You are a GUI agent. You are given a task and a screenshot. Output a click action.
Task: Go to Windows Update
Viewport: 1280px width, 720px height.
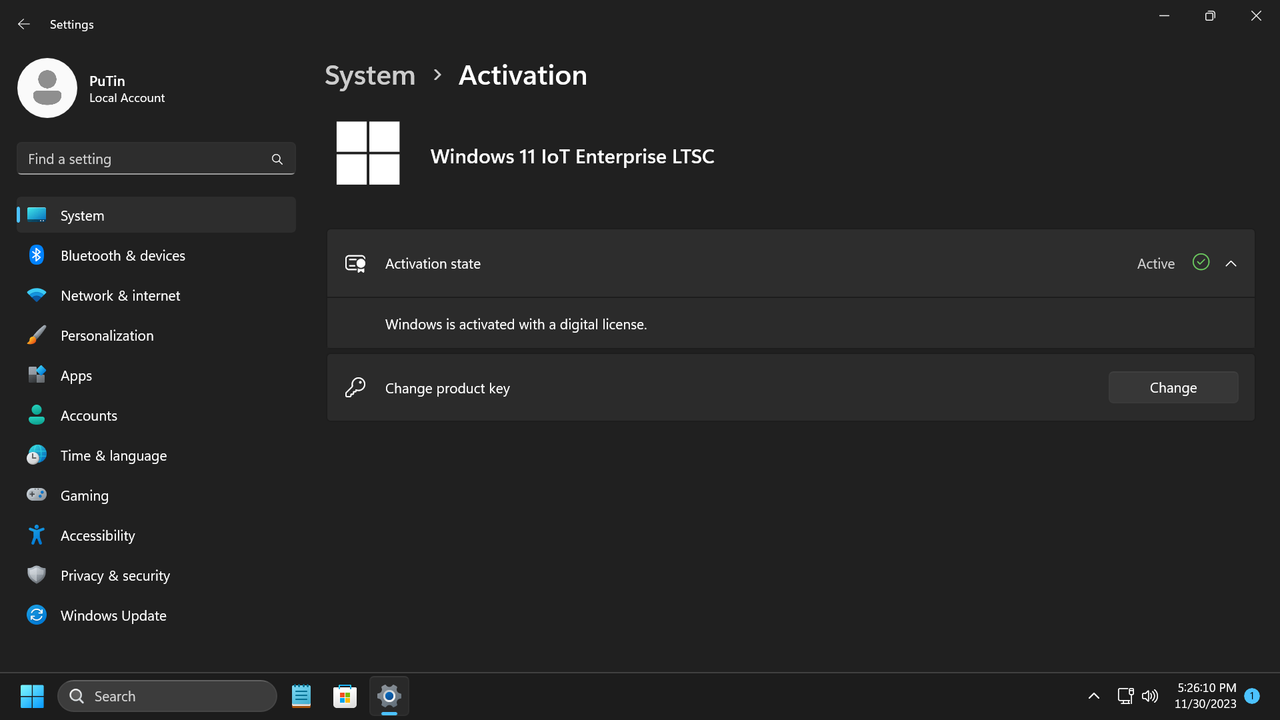(x=113, y=615)
